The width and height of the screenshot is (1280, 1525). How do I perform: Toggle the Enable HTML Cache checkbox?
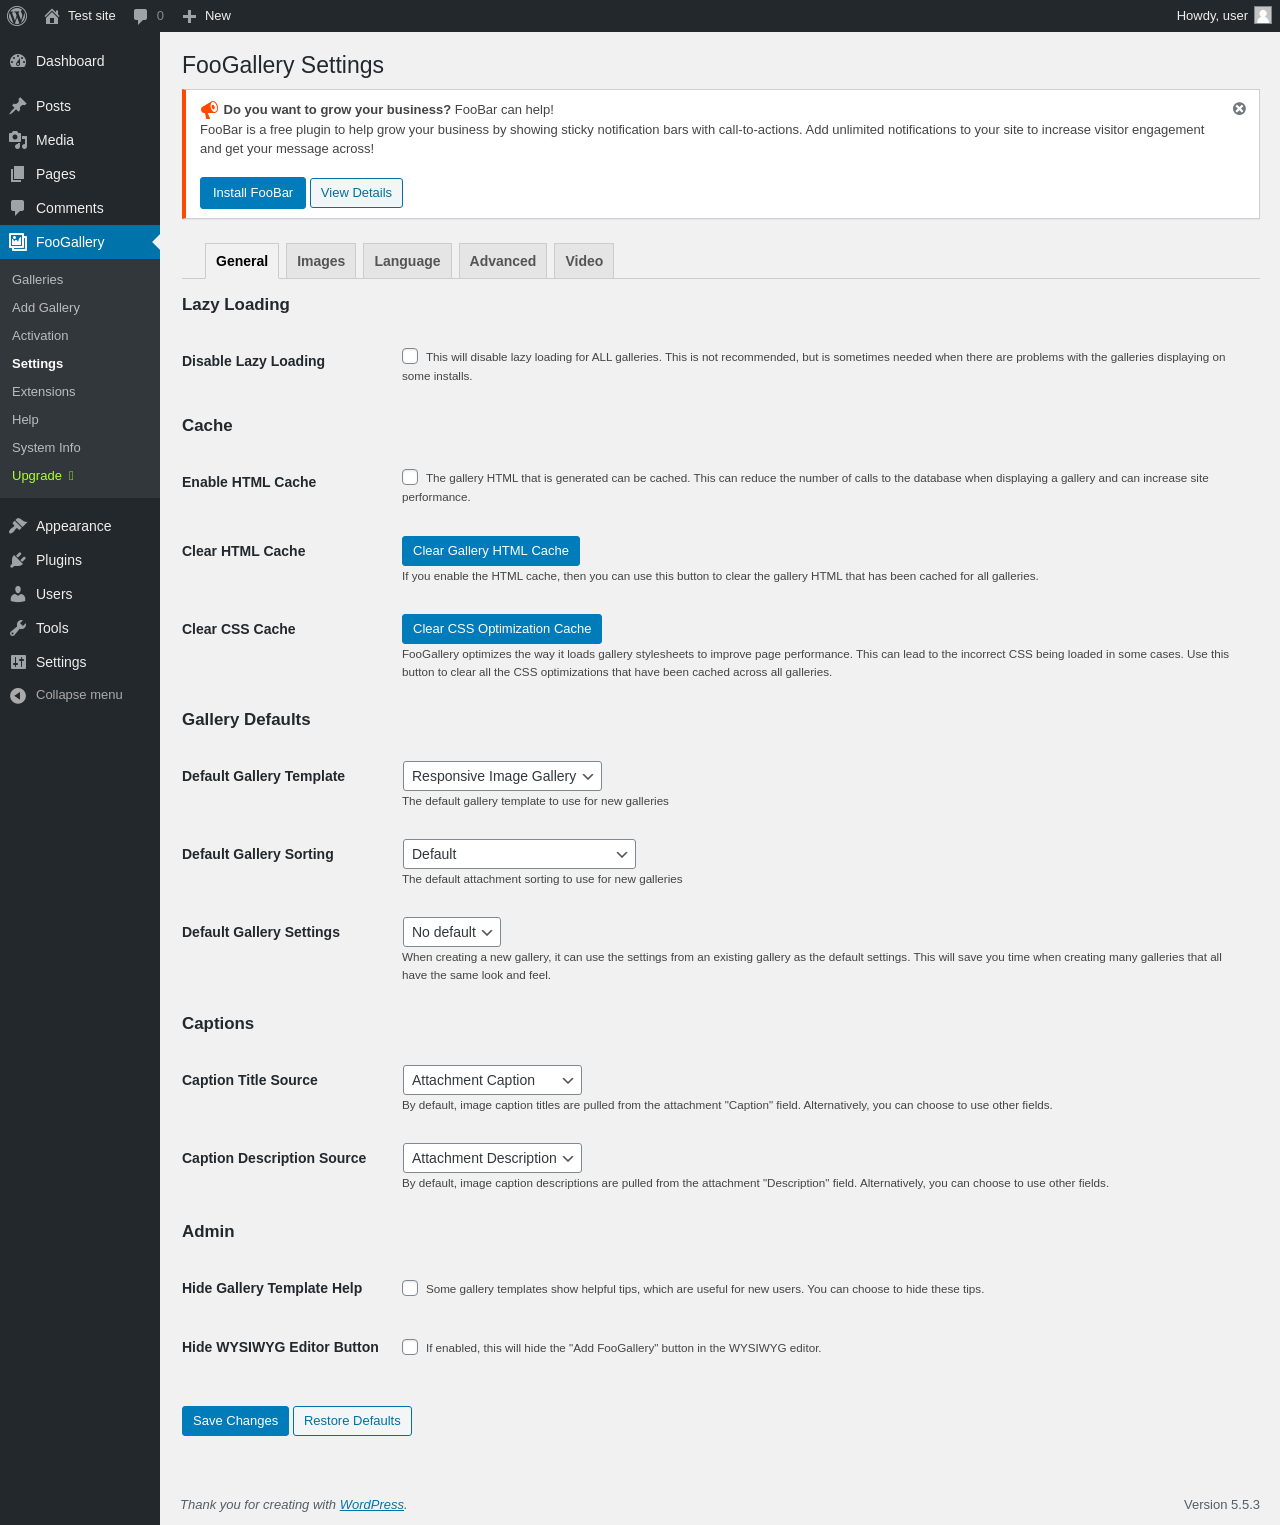click(410, 477)
